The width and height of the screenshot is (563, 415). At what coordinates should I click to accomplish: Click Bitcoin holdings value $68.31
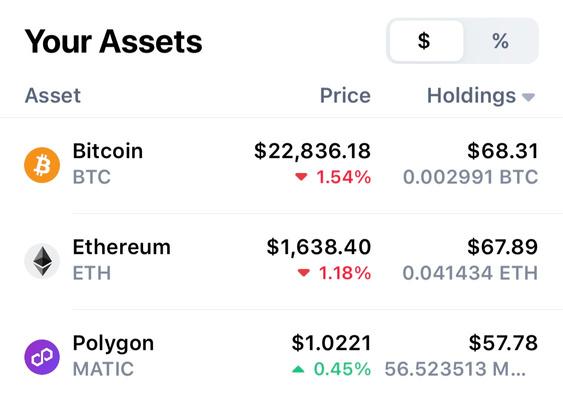coord(503,151)
